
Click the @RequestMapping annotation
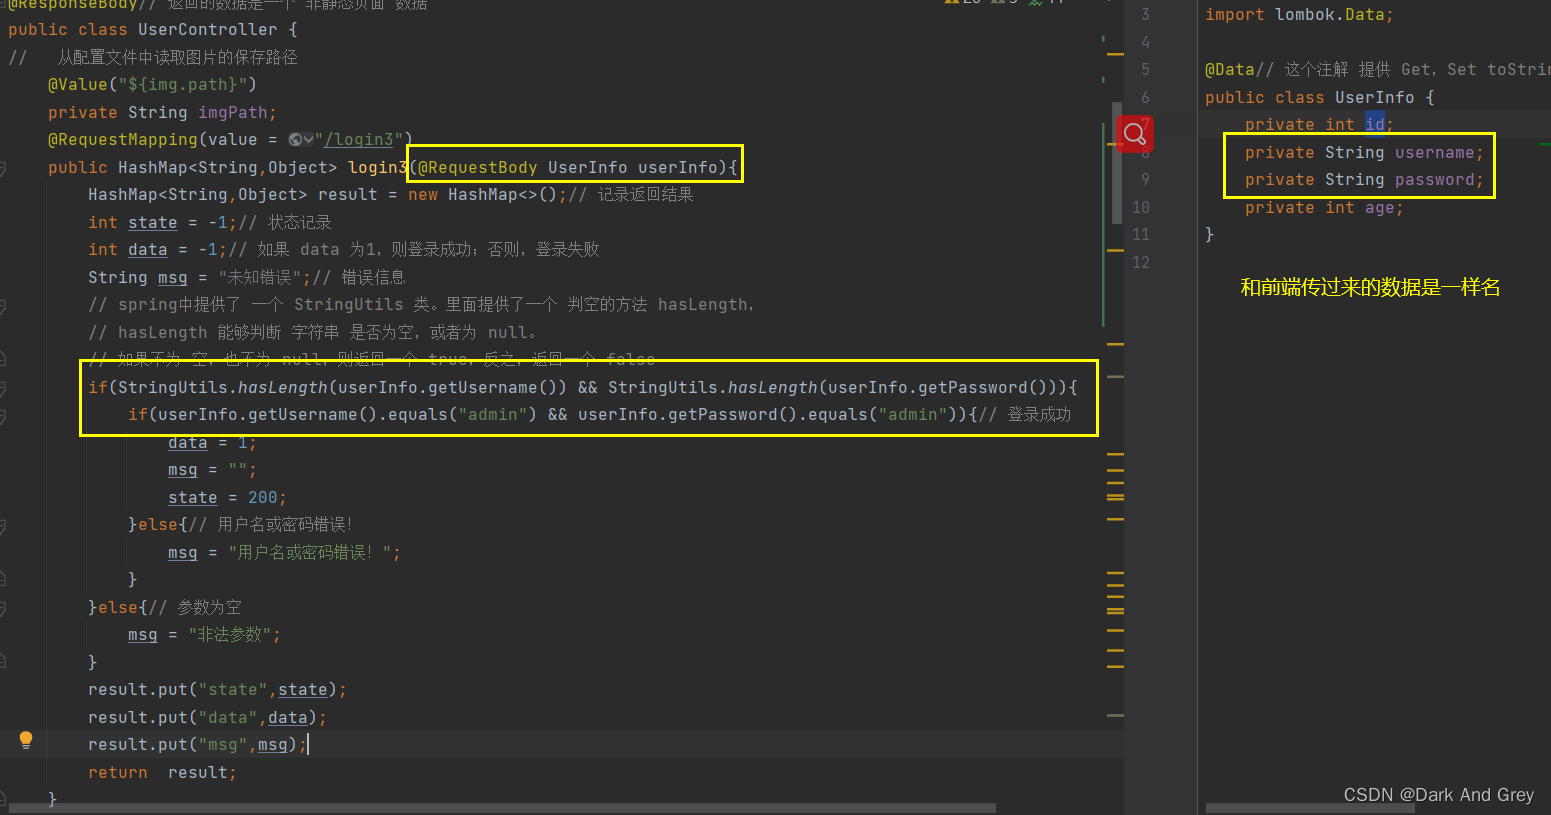click(123, 140)
